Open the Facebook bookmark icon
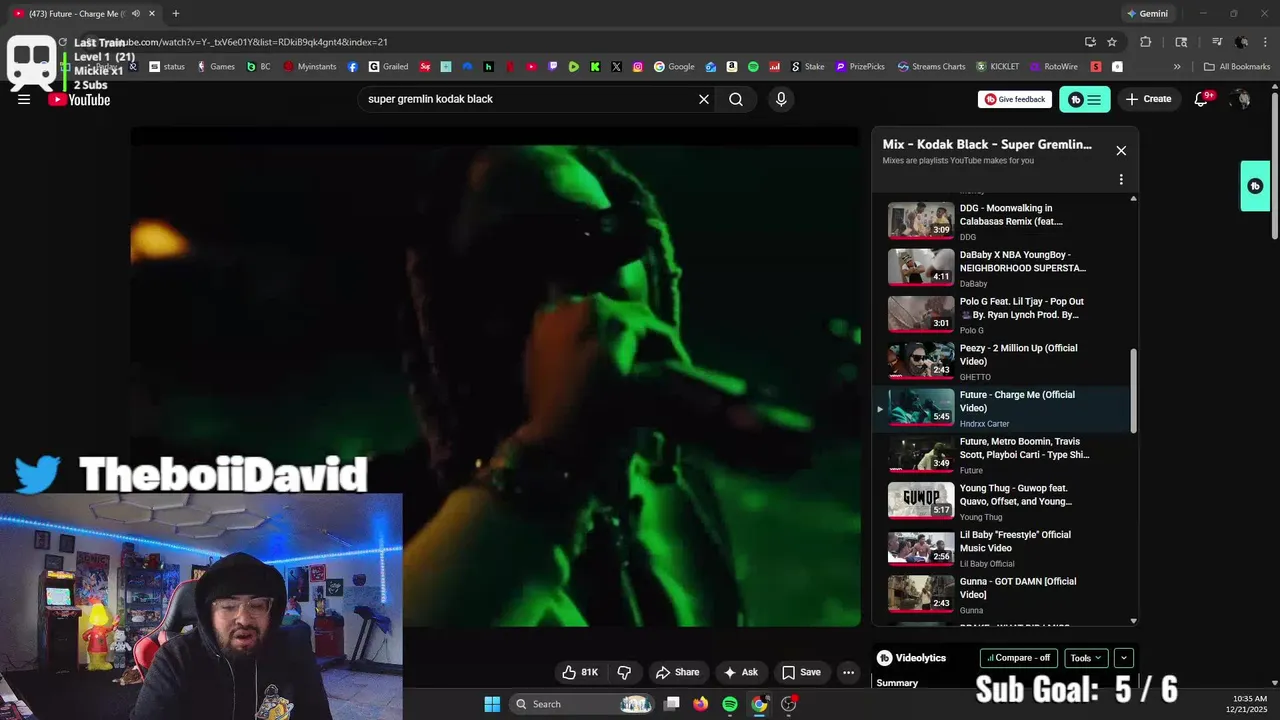 [x=353, y=67]
